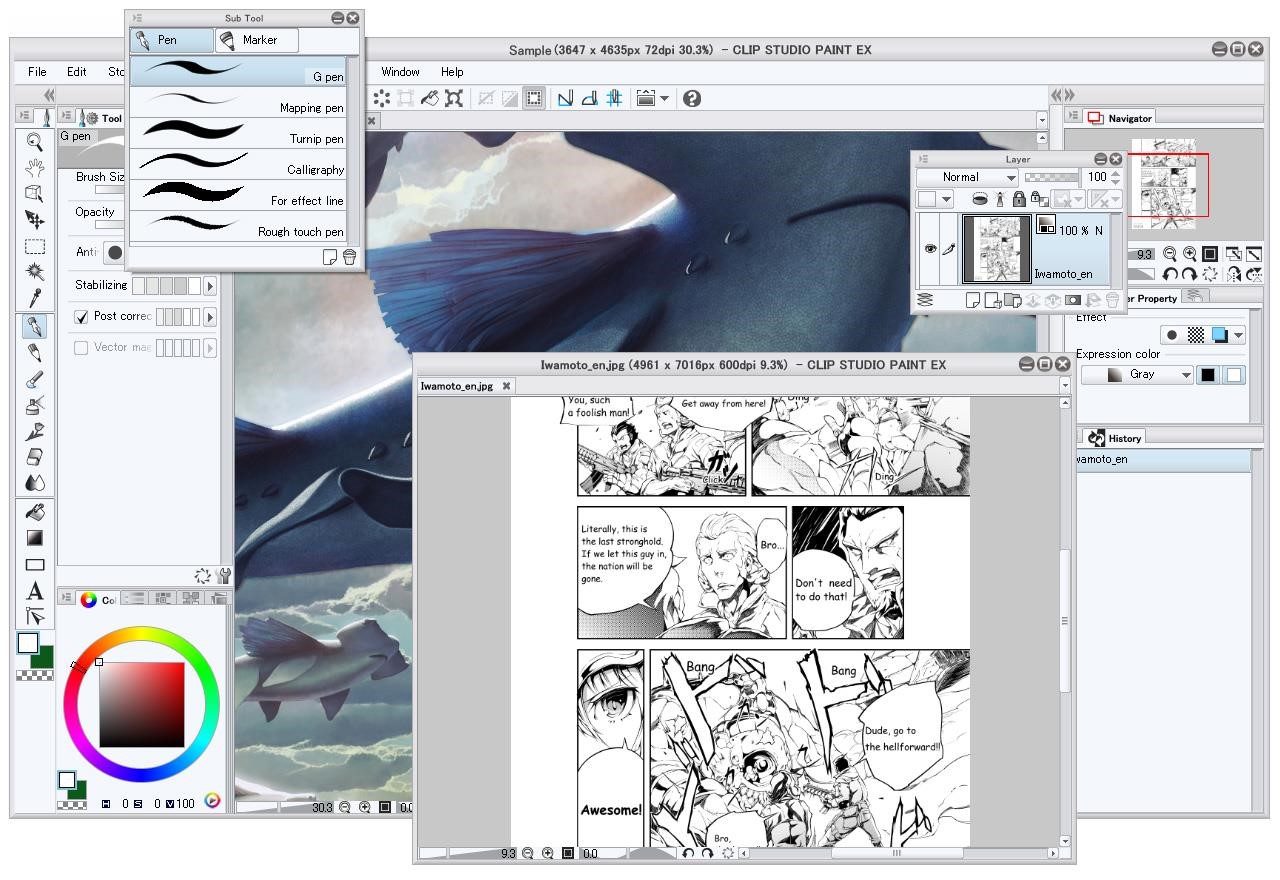The image size is (1280, 880).
Task: Create a new raster layer in the Layer palette
Action: [x=973, y=299]
